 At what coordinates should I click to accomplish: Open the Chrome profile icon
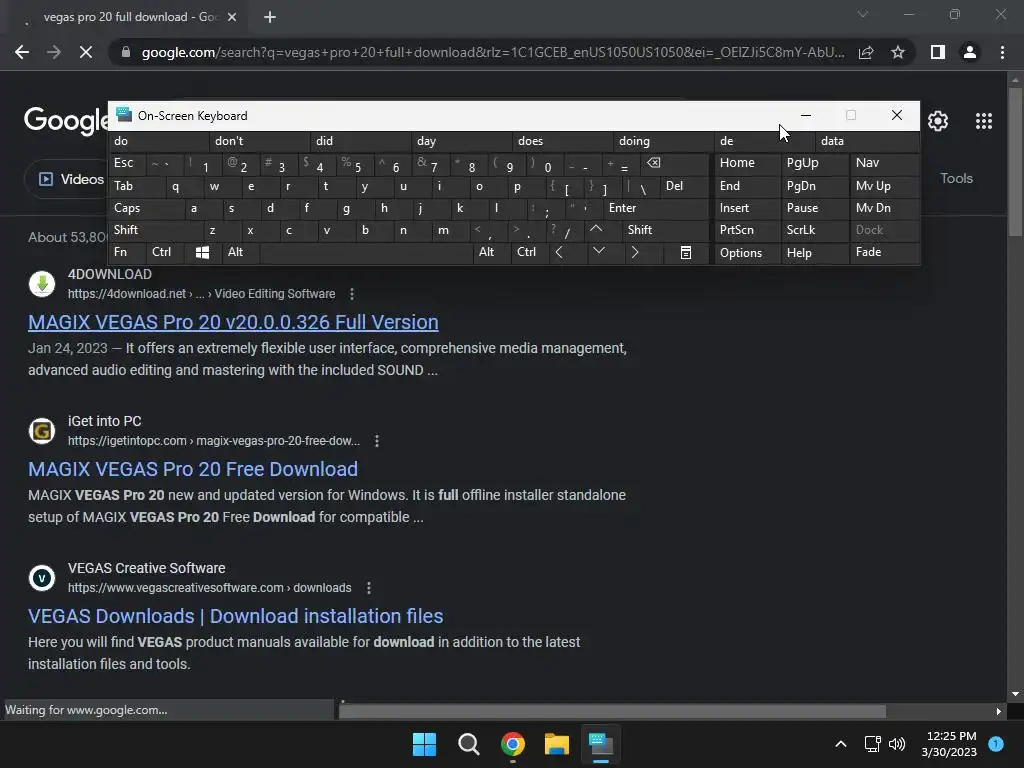pos(970,52)
